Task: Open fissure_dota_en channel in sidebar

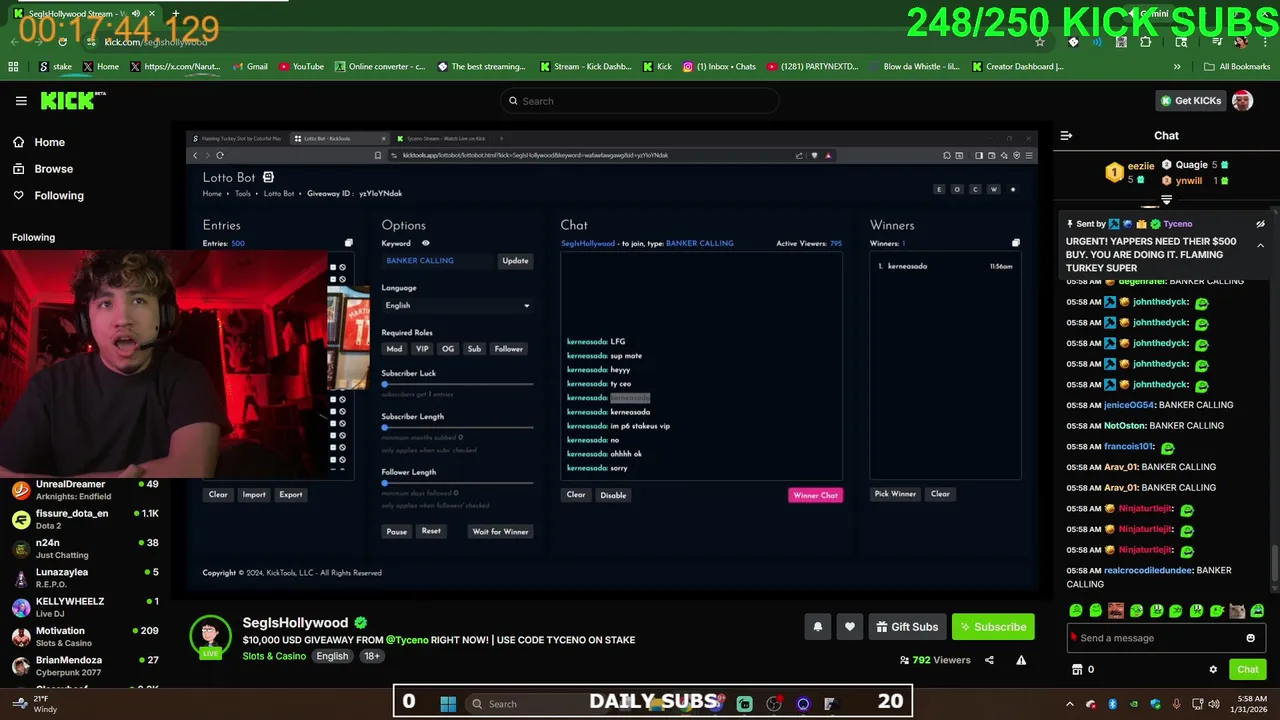Action: pos(85,519)
